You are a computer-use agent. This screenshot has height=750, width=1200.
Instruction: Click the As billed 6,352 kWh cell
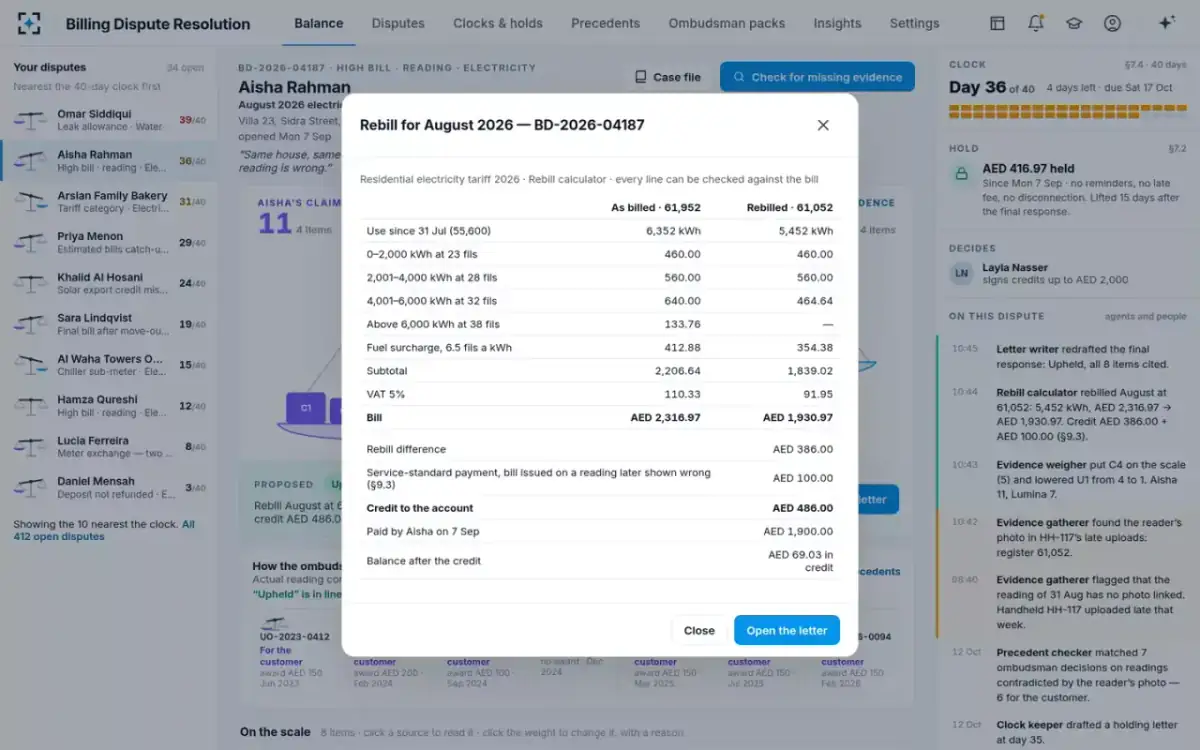[x=673, y=231]
